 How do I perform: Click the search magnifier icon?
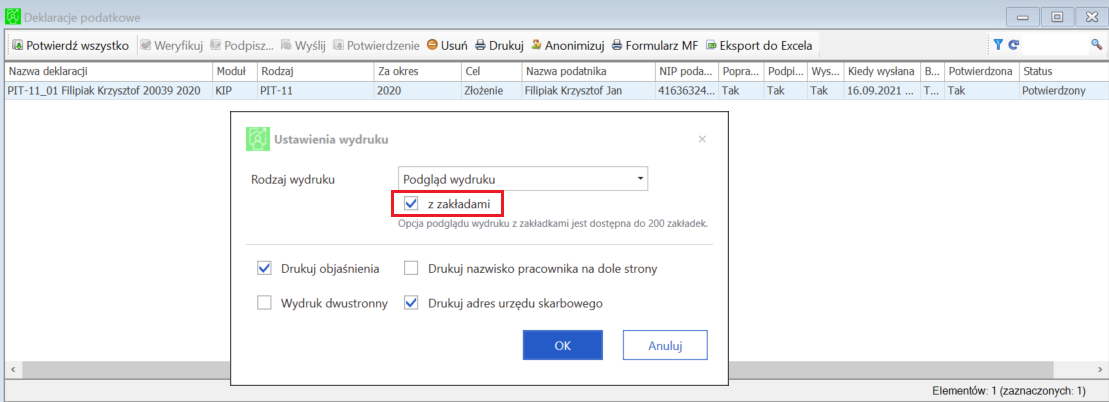pos(1097,45)
